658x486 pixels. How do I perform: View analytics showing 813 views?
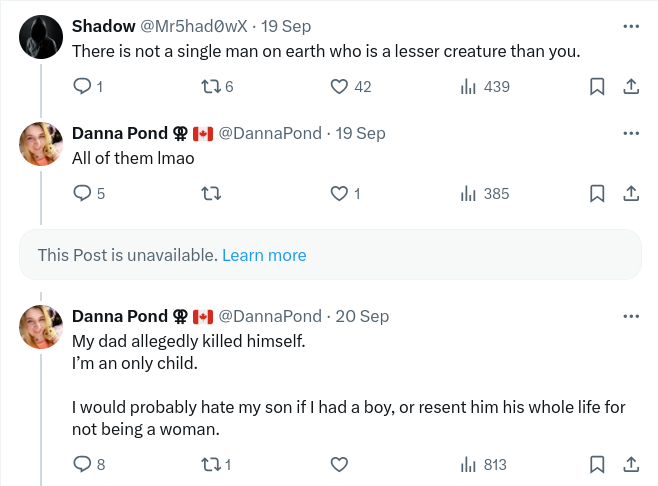(x=467, y=464)
